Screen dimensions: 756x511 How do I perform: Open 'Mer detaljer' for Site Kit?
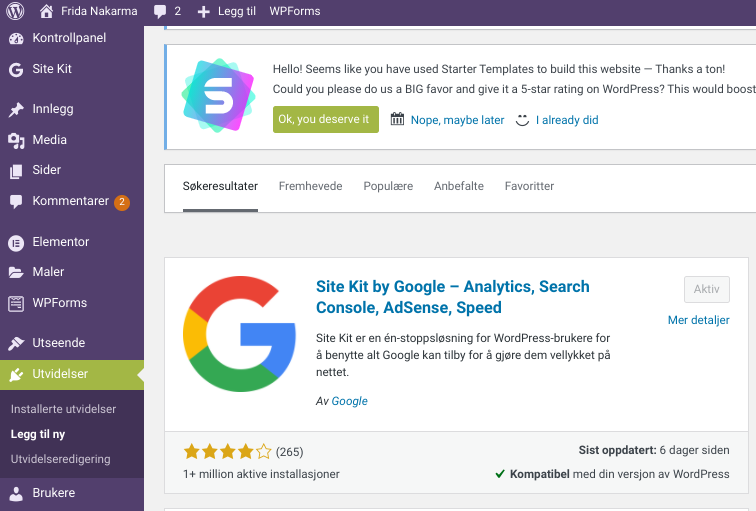[698, 320]
